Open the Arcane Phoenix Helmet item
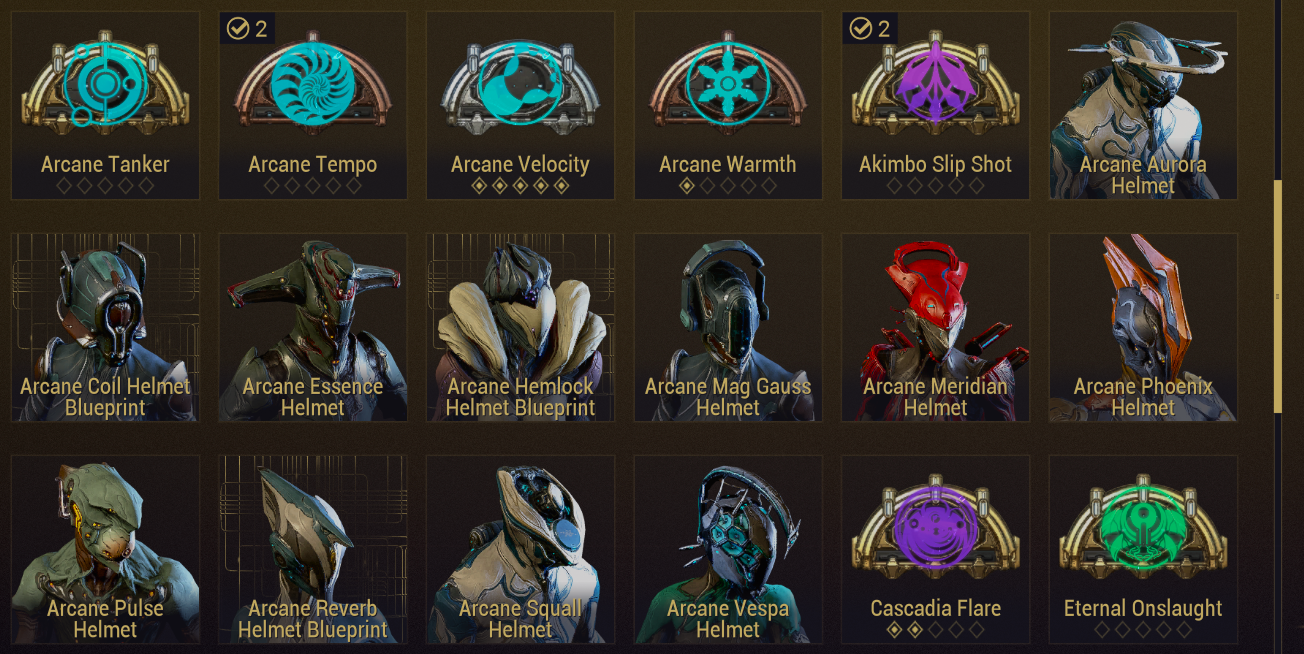 (1143, 327)
